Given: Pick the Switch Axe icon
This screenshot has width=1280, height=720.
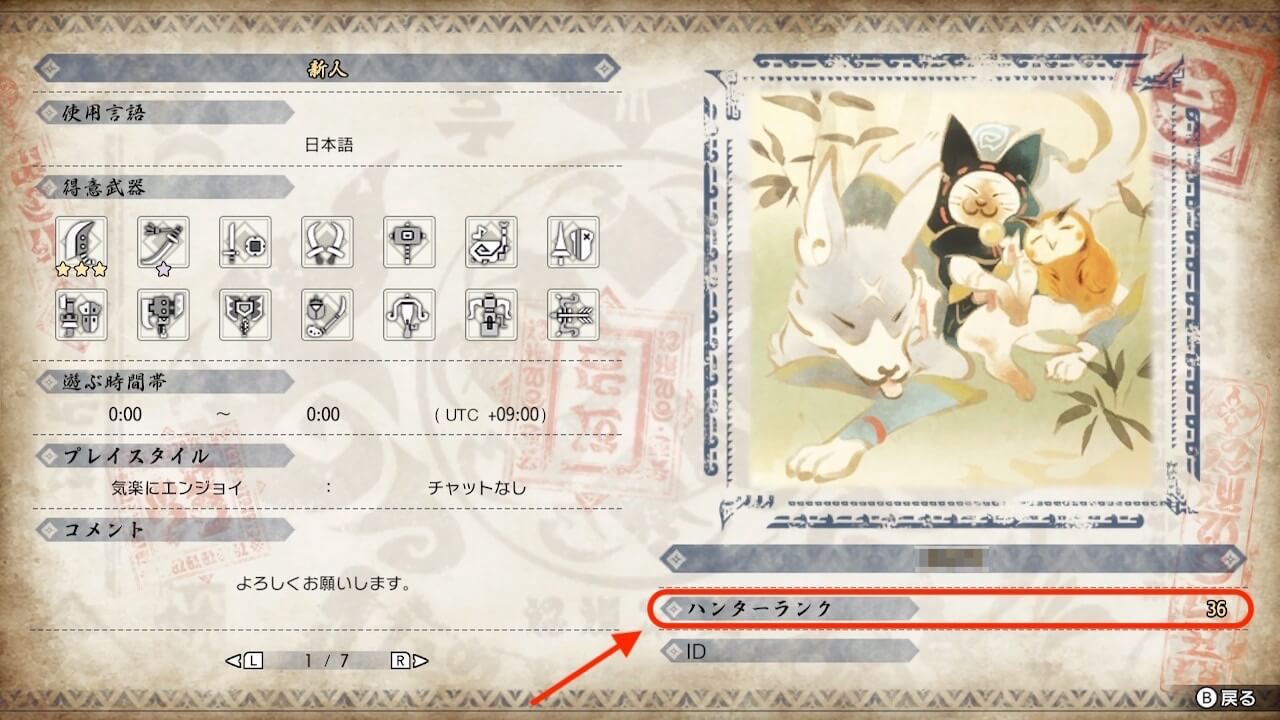Looking at the screenshot, I should coord(164,315).
